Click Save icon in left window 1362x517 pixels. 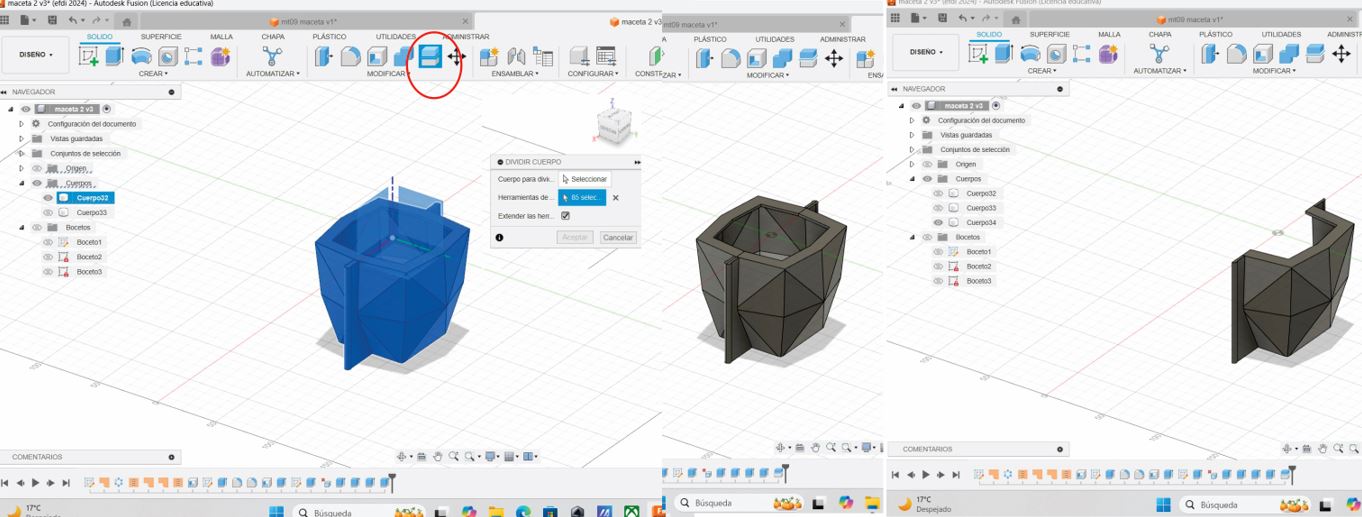[x=52, y=20]
